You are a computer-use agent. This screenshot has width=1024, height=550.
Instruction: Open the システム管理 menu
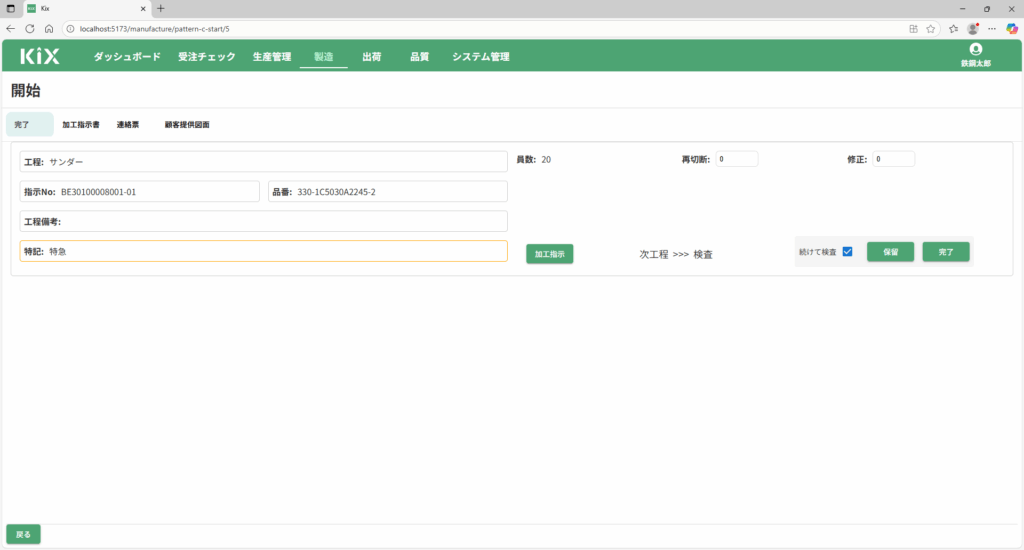click(x=480, y=57)
